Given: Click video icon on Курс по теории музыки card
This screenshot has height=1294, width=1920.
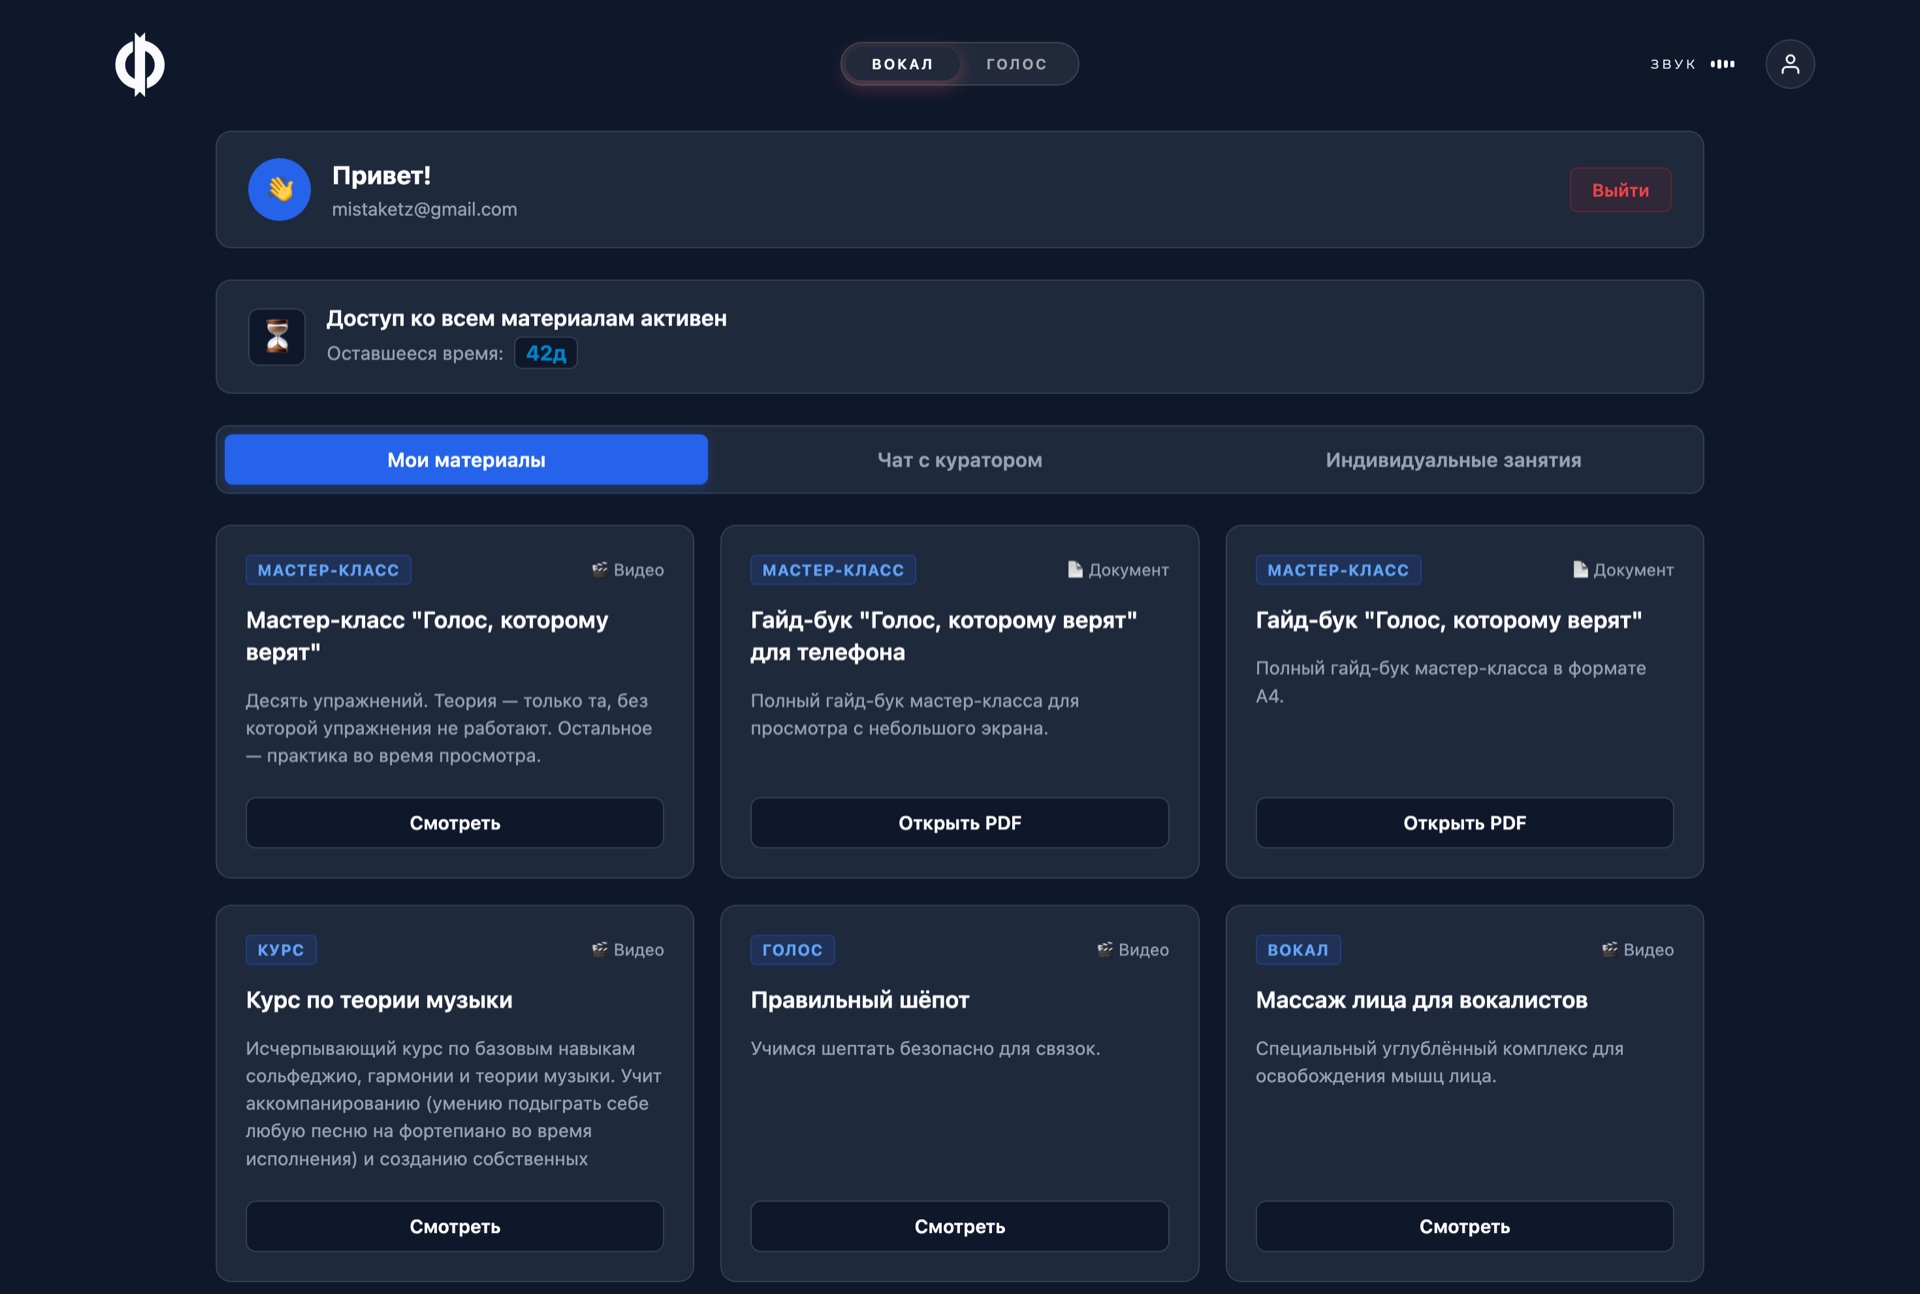Looking at the screenshot, I should 600,949.
